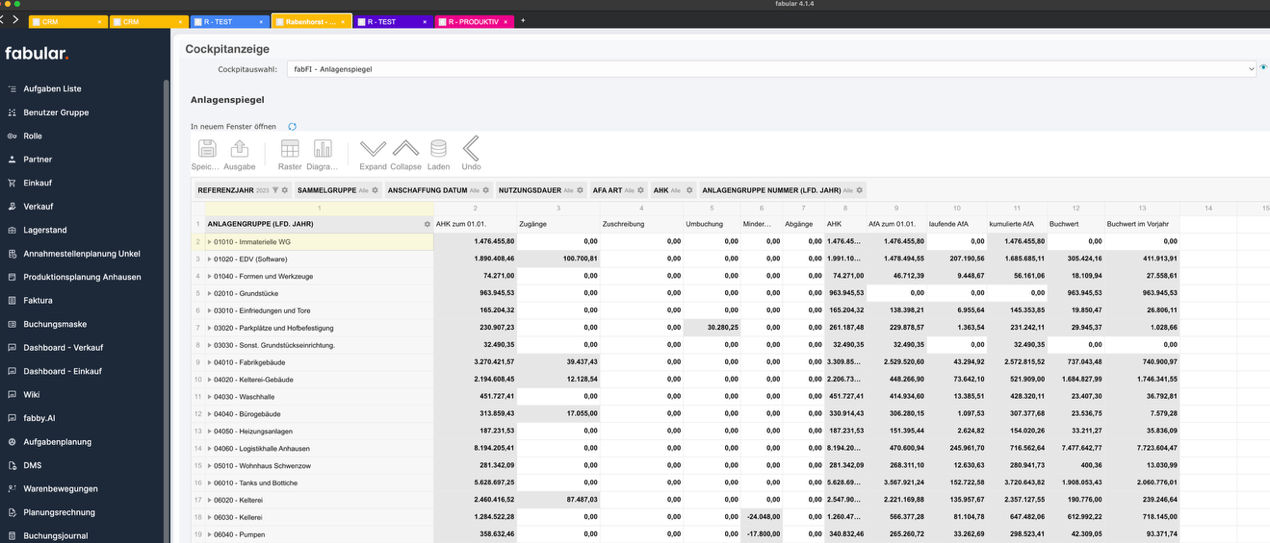Open a new tab with plus button
This screenshot has width=1270, height=543.
pos(522,20)
